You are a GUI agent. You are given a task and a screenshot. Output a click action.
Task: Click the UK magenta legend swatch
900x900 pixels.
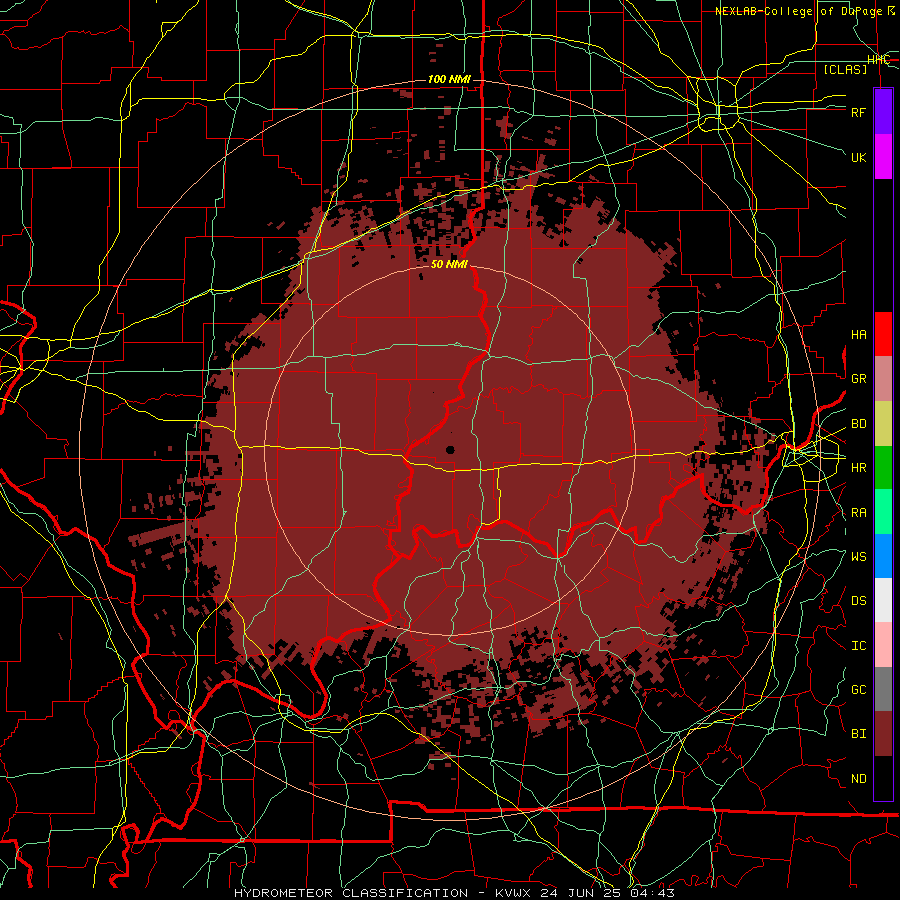[x=883, y=157]
